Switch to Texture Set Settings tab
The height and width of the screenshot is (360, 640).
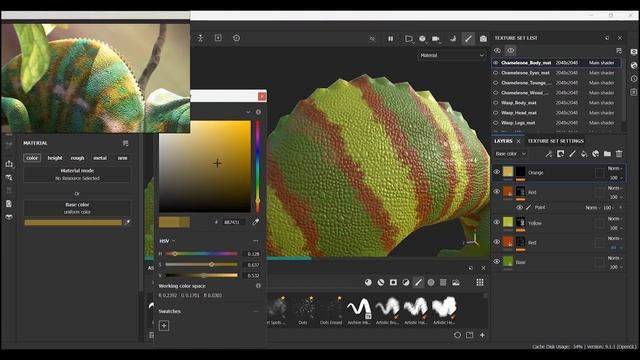coord(556,141)
